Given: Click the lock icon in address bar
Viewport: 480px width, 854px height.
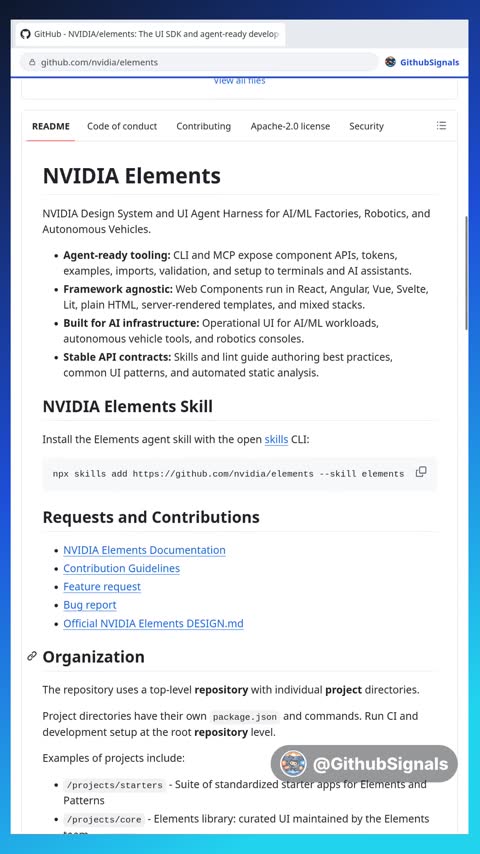Looking at the screenshot, I should click(32, 63).
